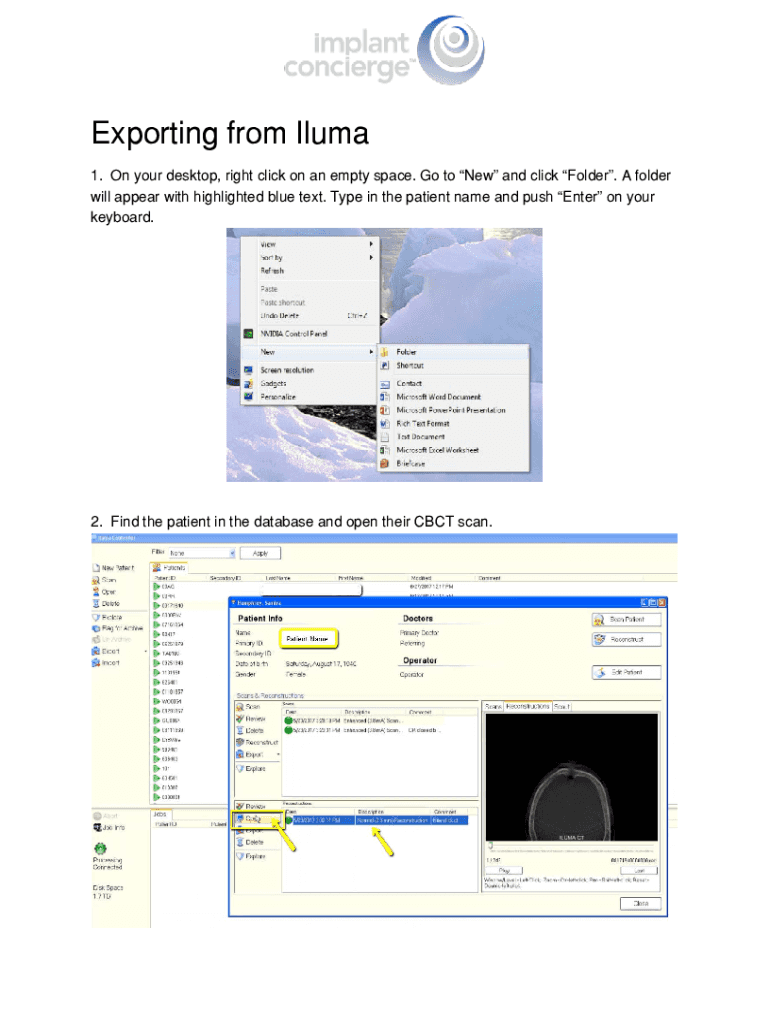
Task: Select Folder in the New submenu
Action: coord(407,352)
